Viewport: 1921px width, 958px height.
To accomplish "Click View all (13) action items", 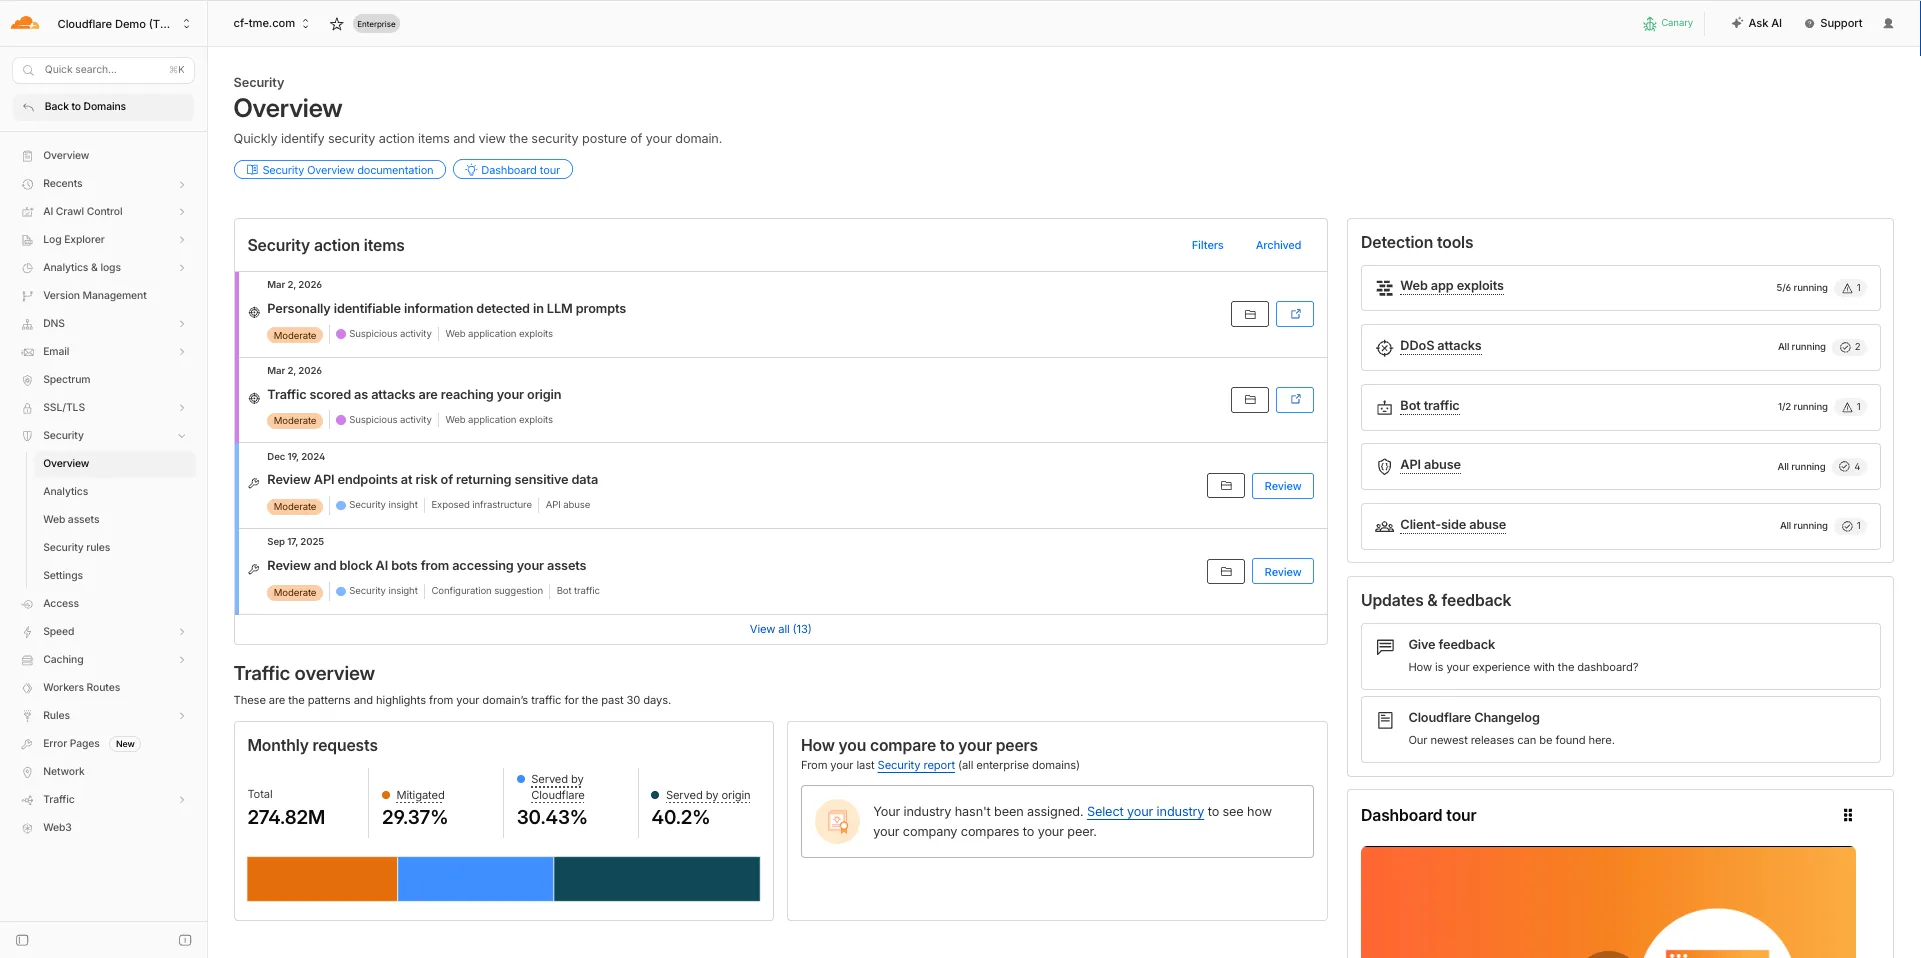I will pyautogui.click(x=780, y=629).
